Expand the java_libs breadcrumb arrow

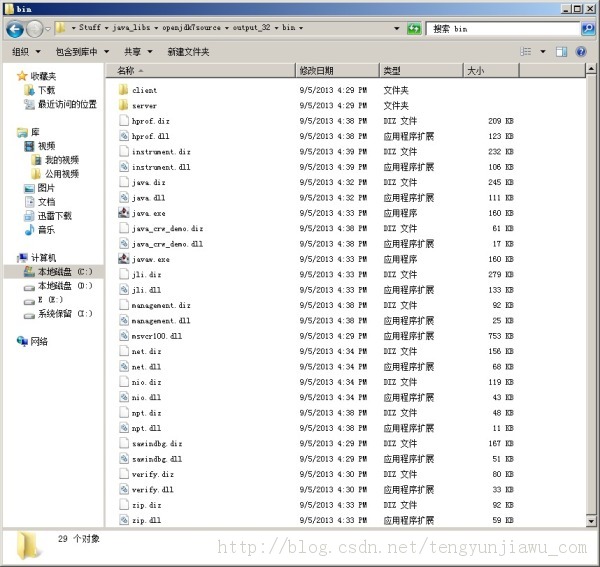(156, 28)
